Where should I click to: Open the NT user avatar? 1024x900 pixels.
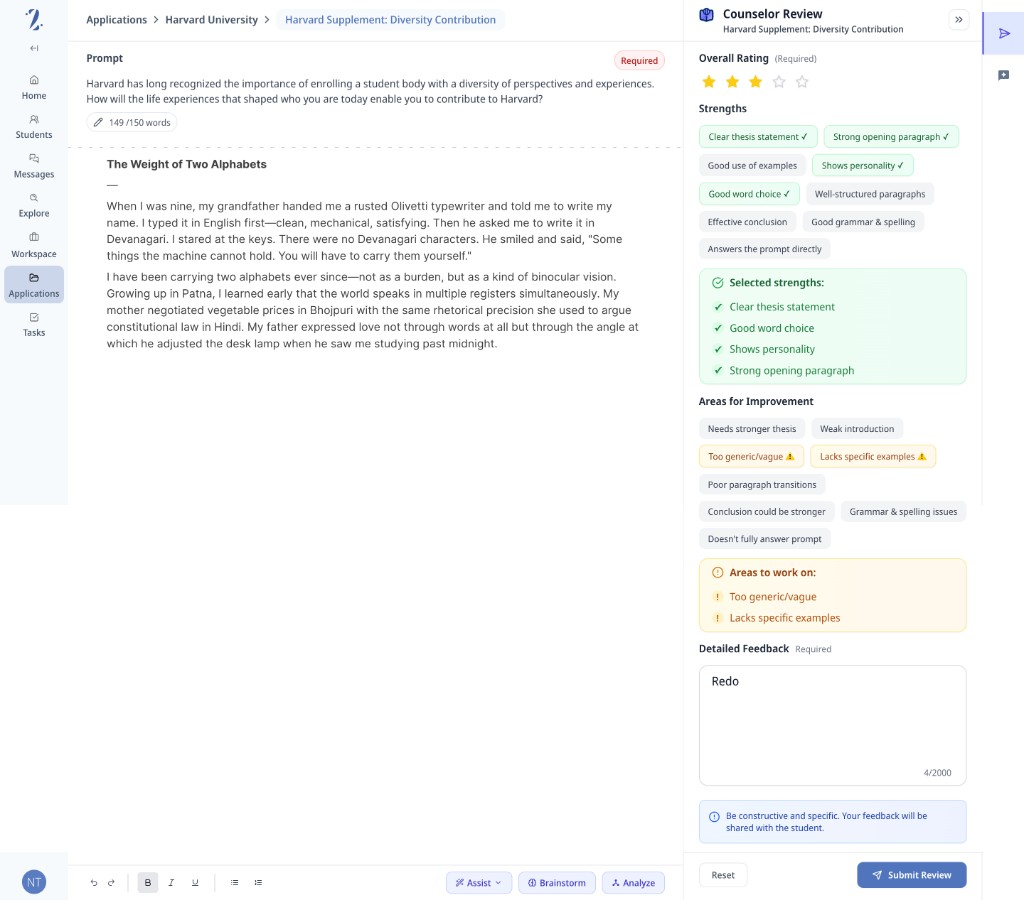click(34, 882)
